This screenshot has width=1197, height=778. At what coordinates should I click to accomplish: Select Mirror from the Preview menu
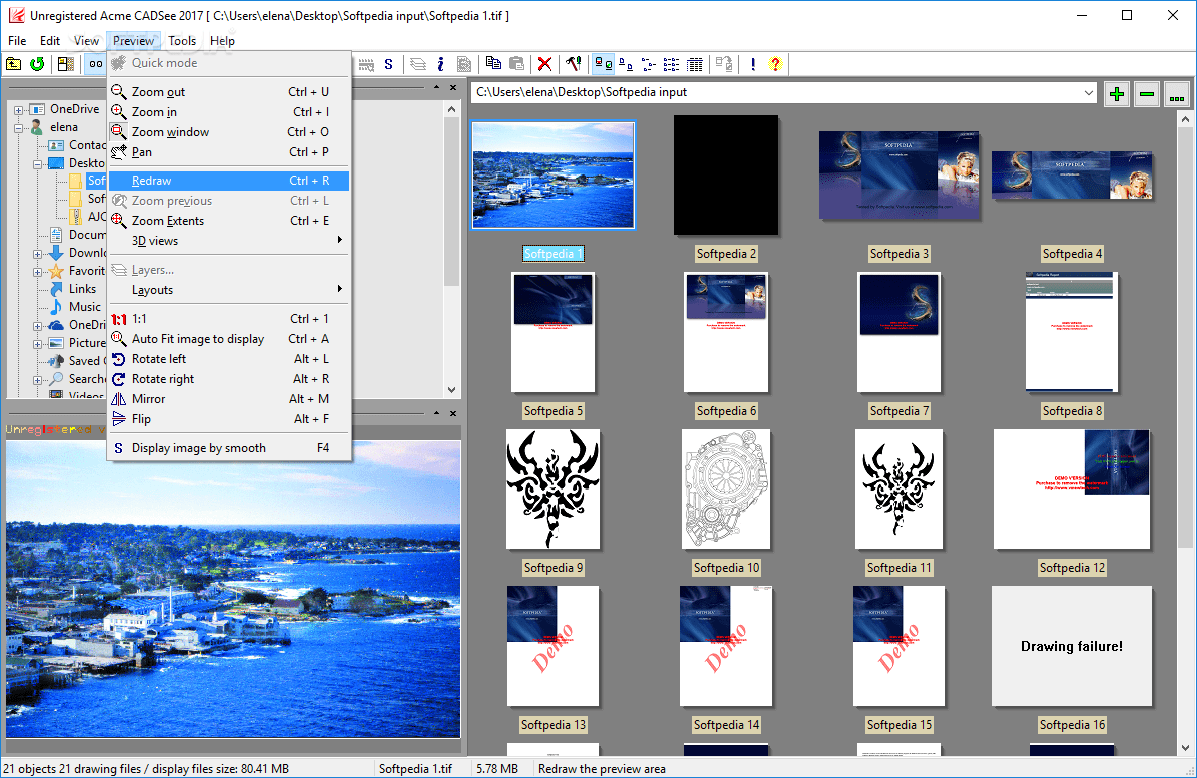pyautogui.click(x=229, y=399)
